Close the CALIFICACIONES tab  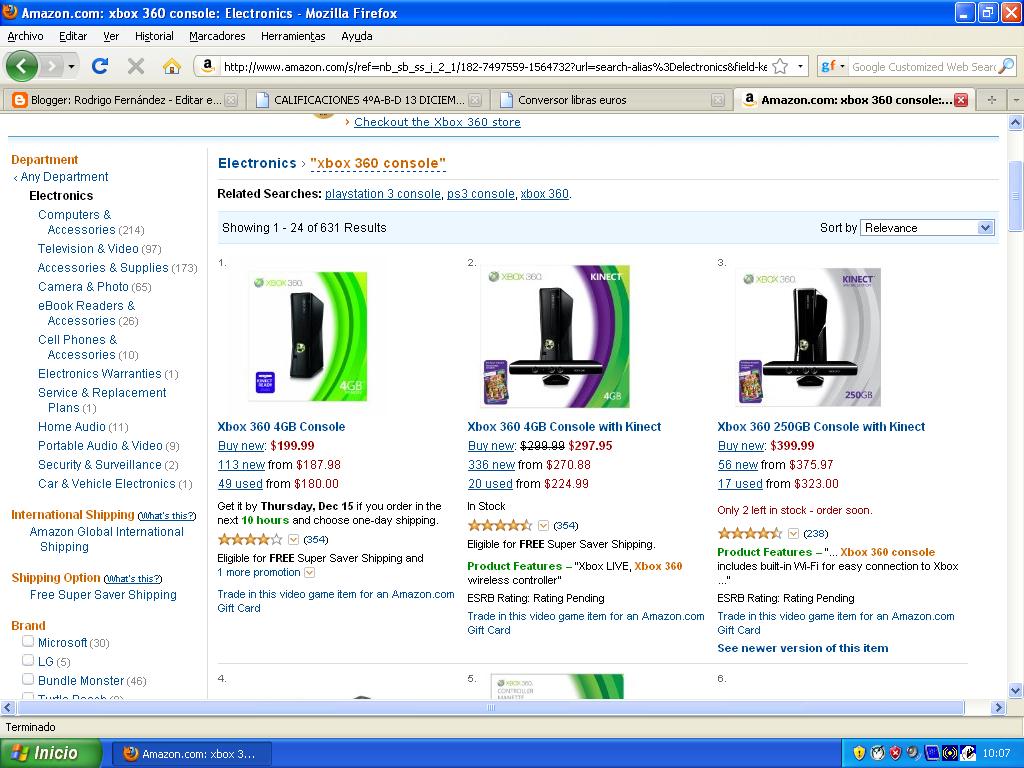click(475, 100)
